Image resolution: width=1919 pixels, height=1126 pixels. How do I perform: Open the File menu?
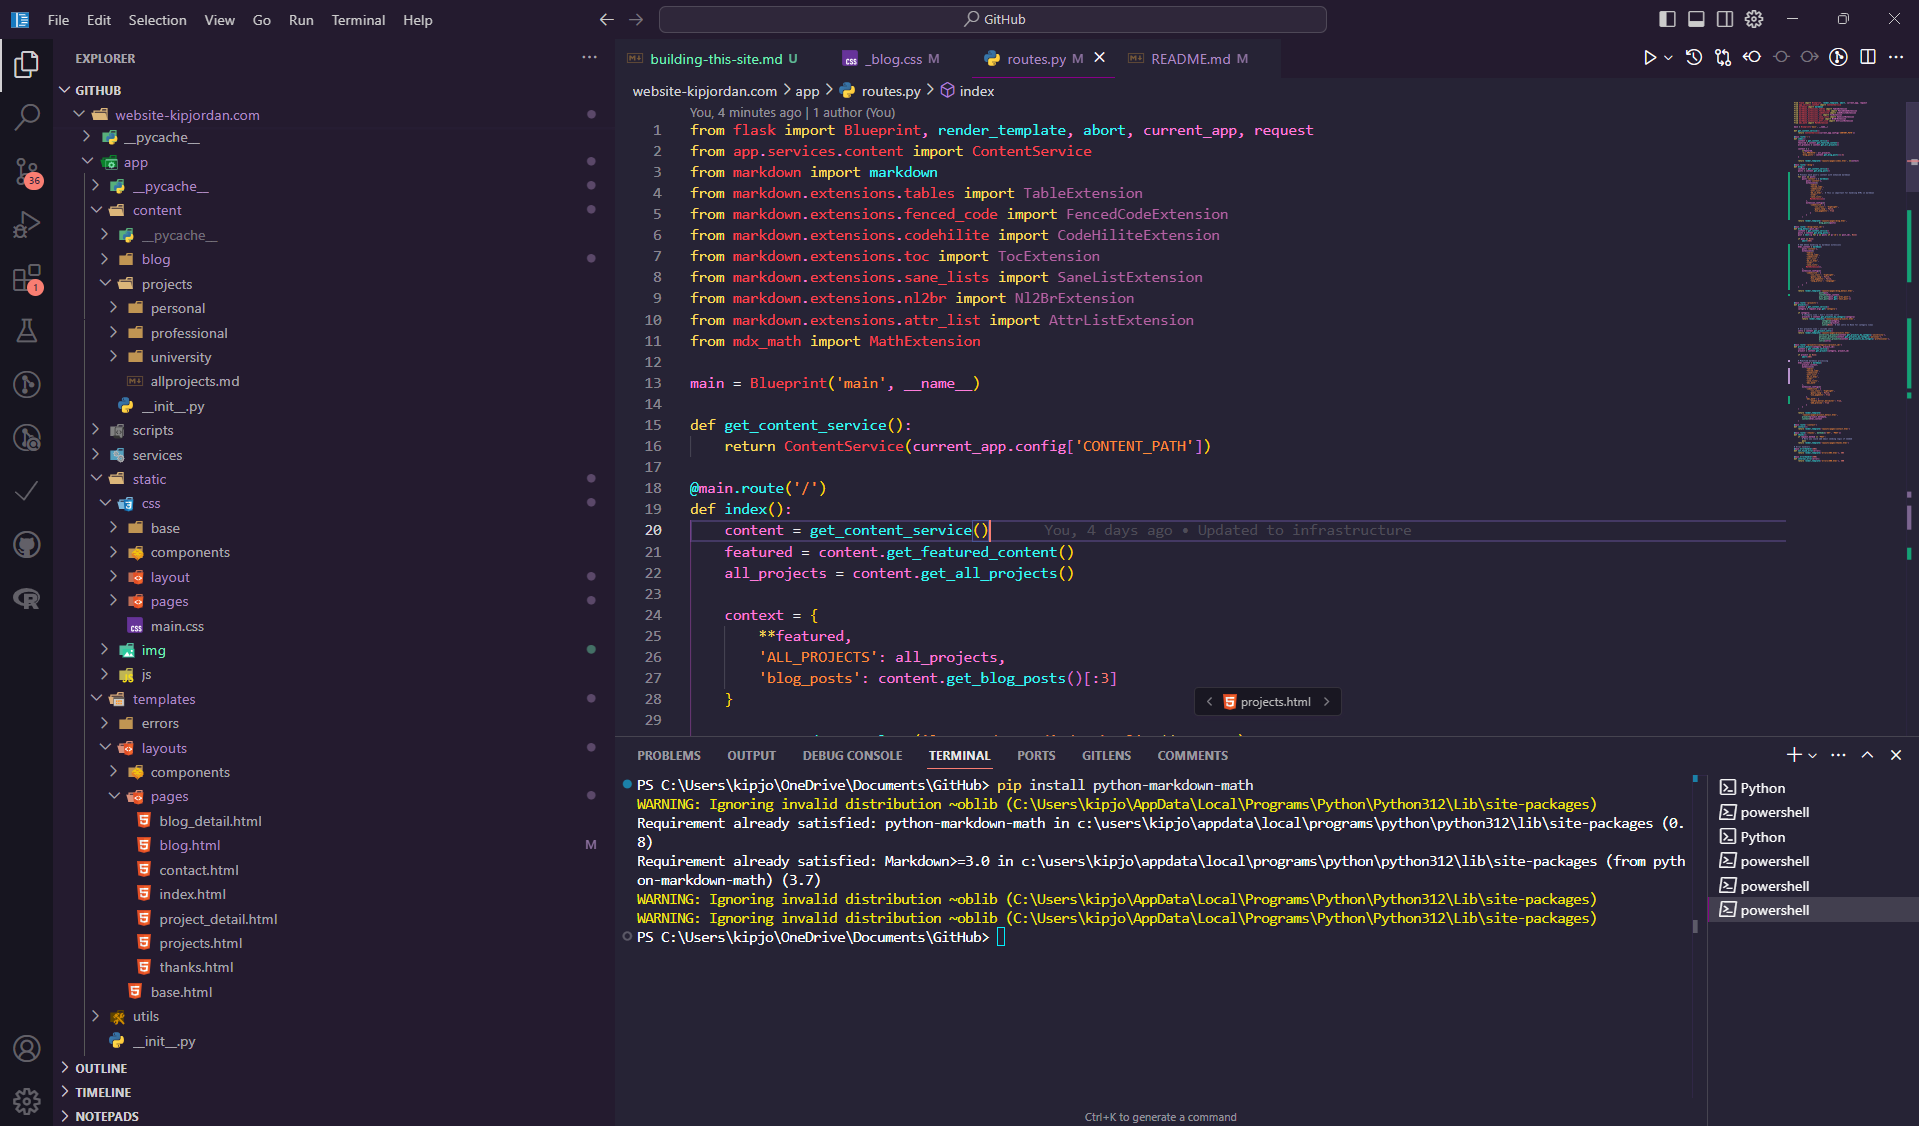click(58, 20)
